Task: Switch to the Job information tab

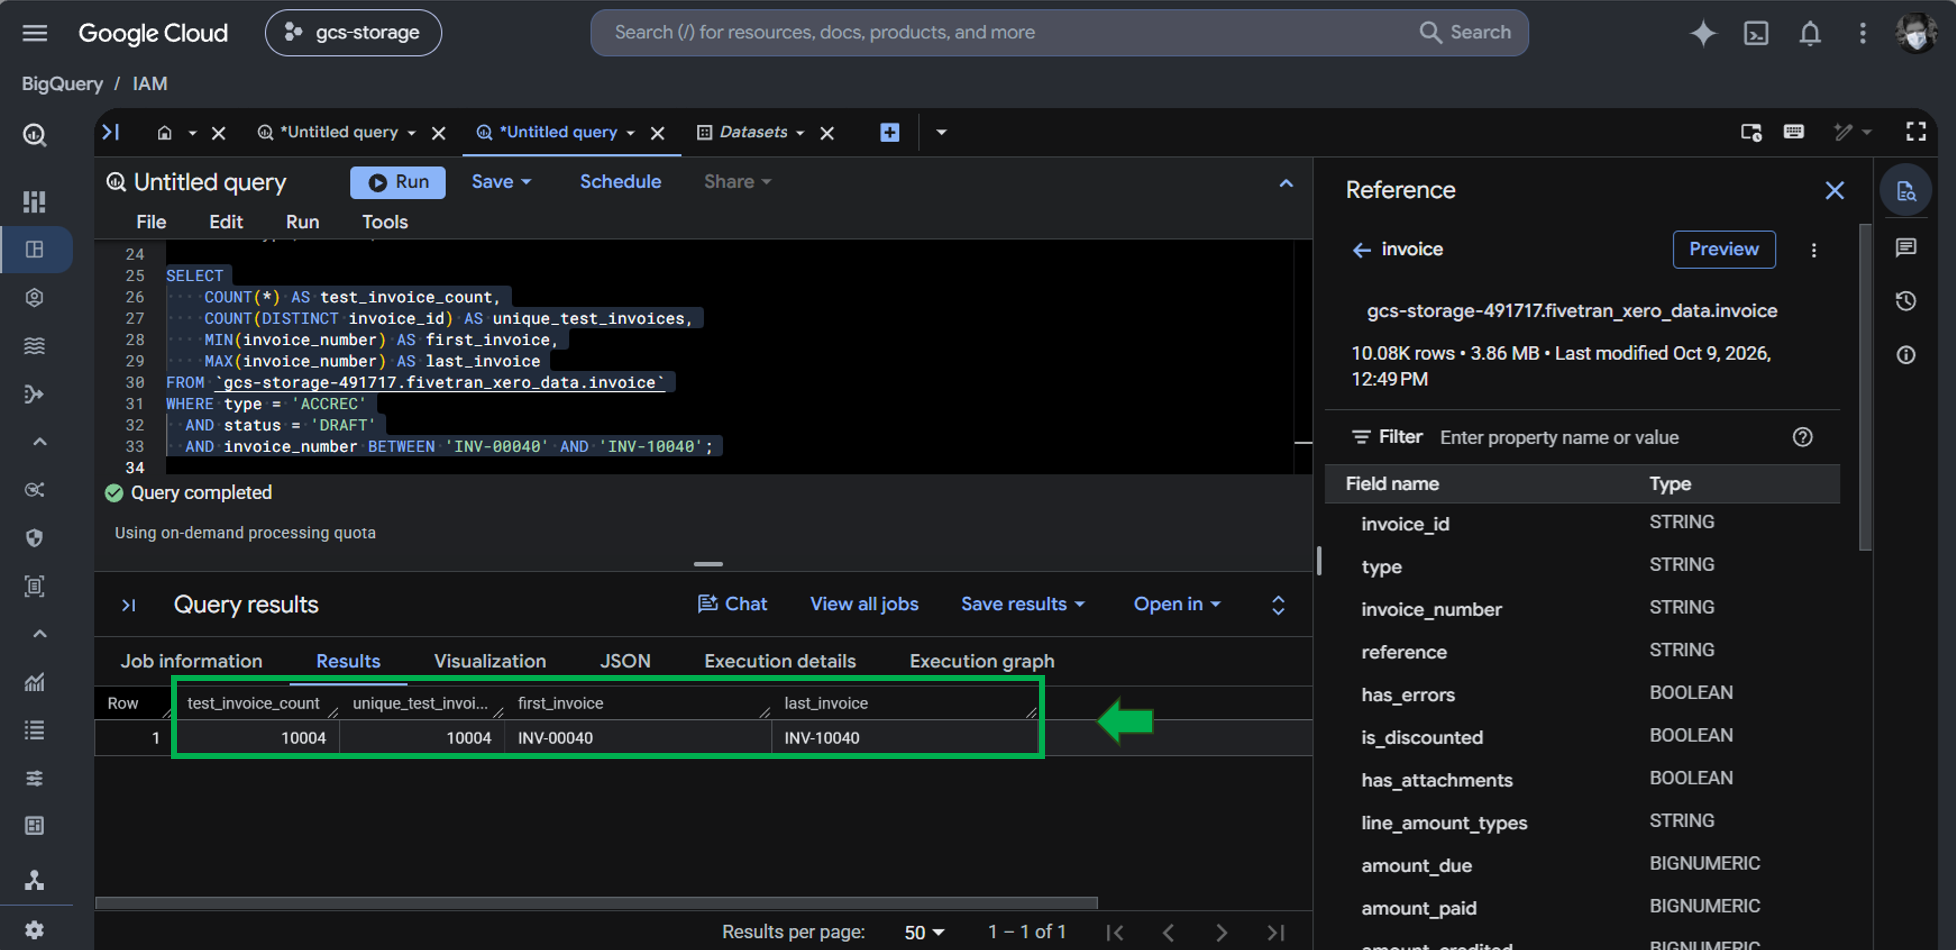Action: [191, 661]
